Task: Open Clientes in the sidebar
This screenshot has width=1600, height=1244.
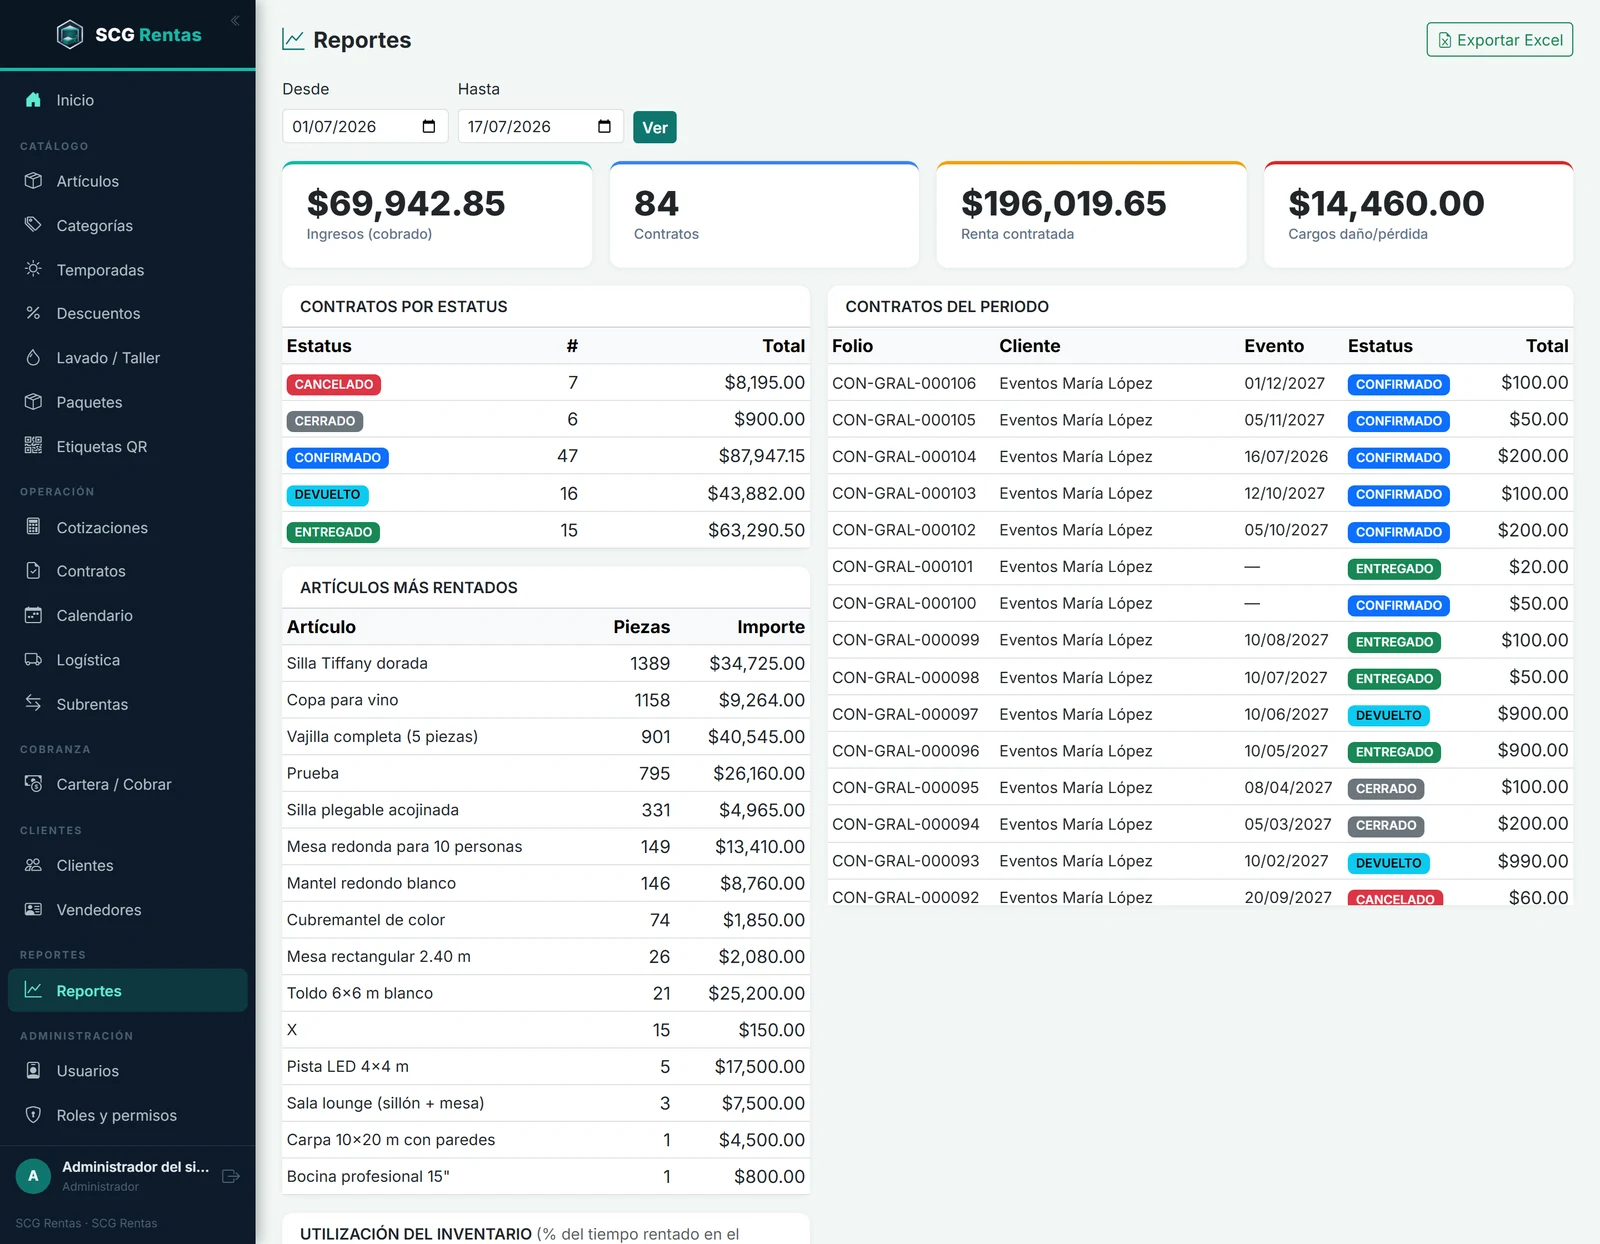Action: [x=128, y=865]
